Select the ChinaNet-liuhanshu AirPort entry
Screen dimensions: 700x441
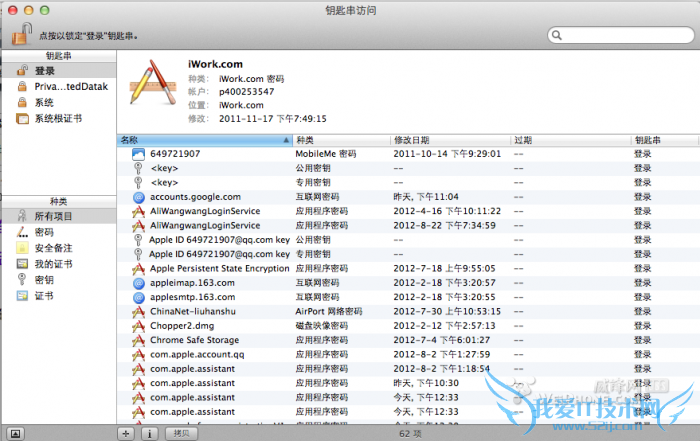coord(408,312)
